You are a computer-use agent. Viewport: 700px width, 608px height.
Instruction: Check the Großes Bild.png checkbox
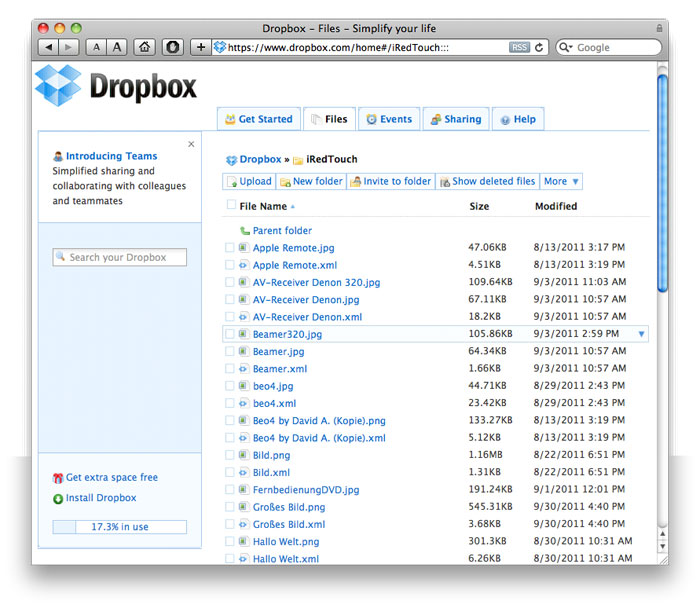229,507
